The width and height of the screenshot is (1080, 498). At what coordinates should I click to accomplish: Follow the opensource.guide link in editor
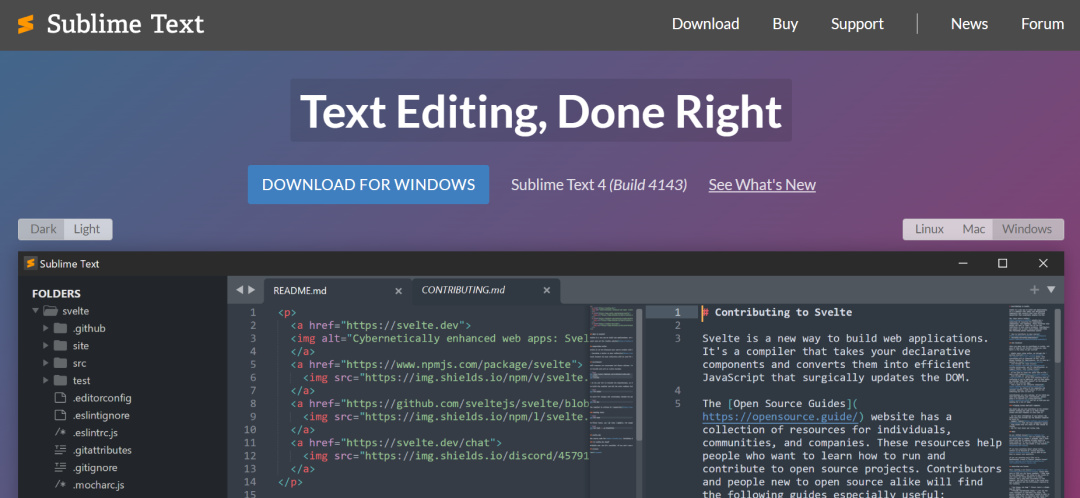tap(778, 417)
